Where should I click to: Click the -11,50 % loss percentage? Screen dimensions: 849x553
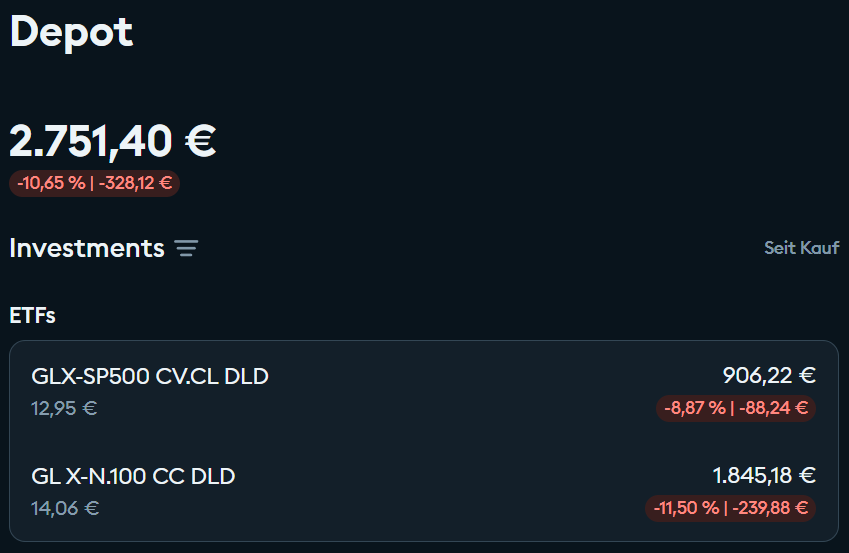[686, 508]
